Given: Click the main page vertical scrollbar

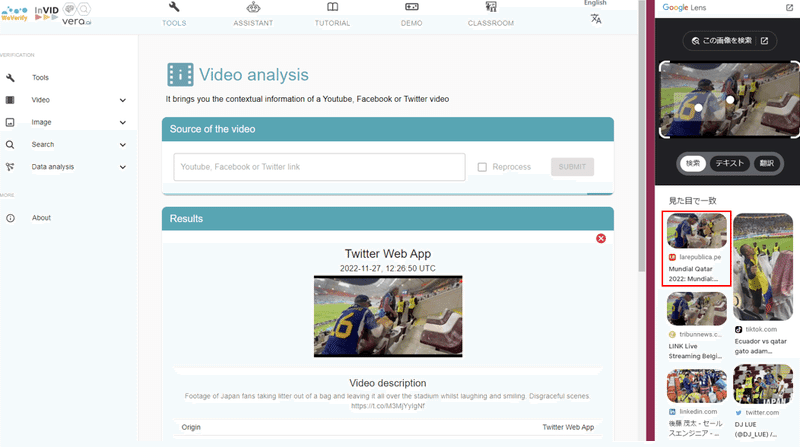Looking at the screenshot, I should [641, 138].
